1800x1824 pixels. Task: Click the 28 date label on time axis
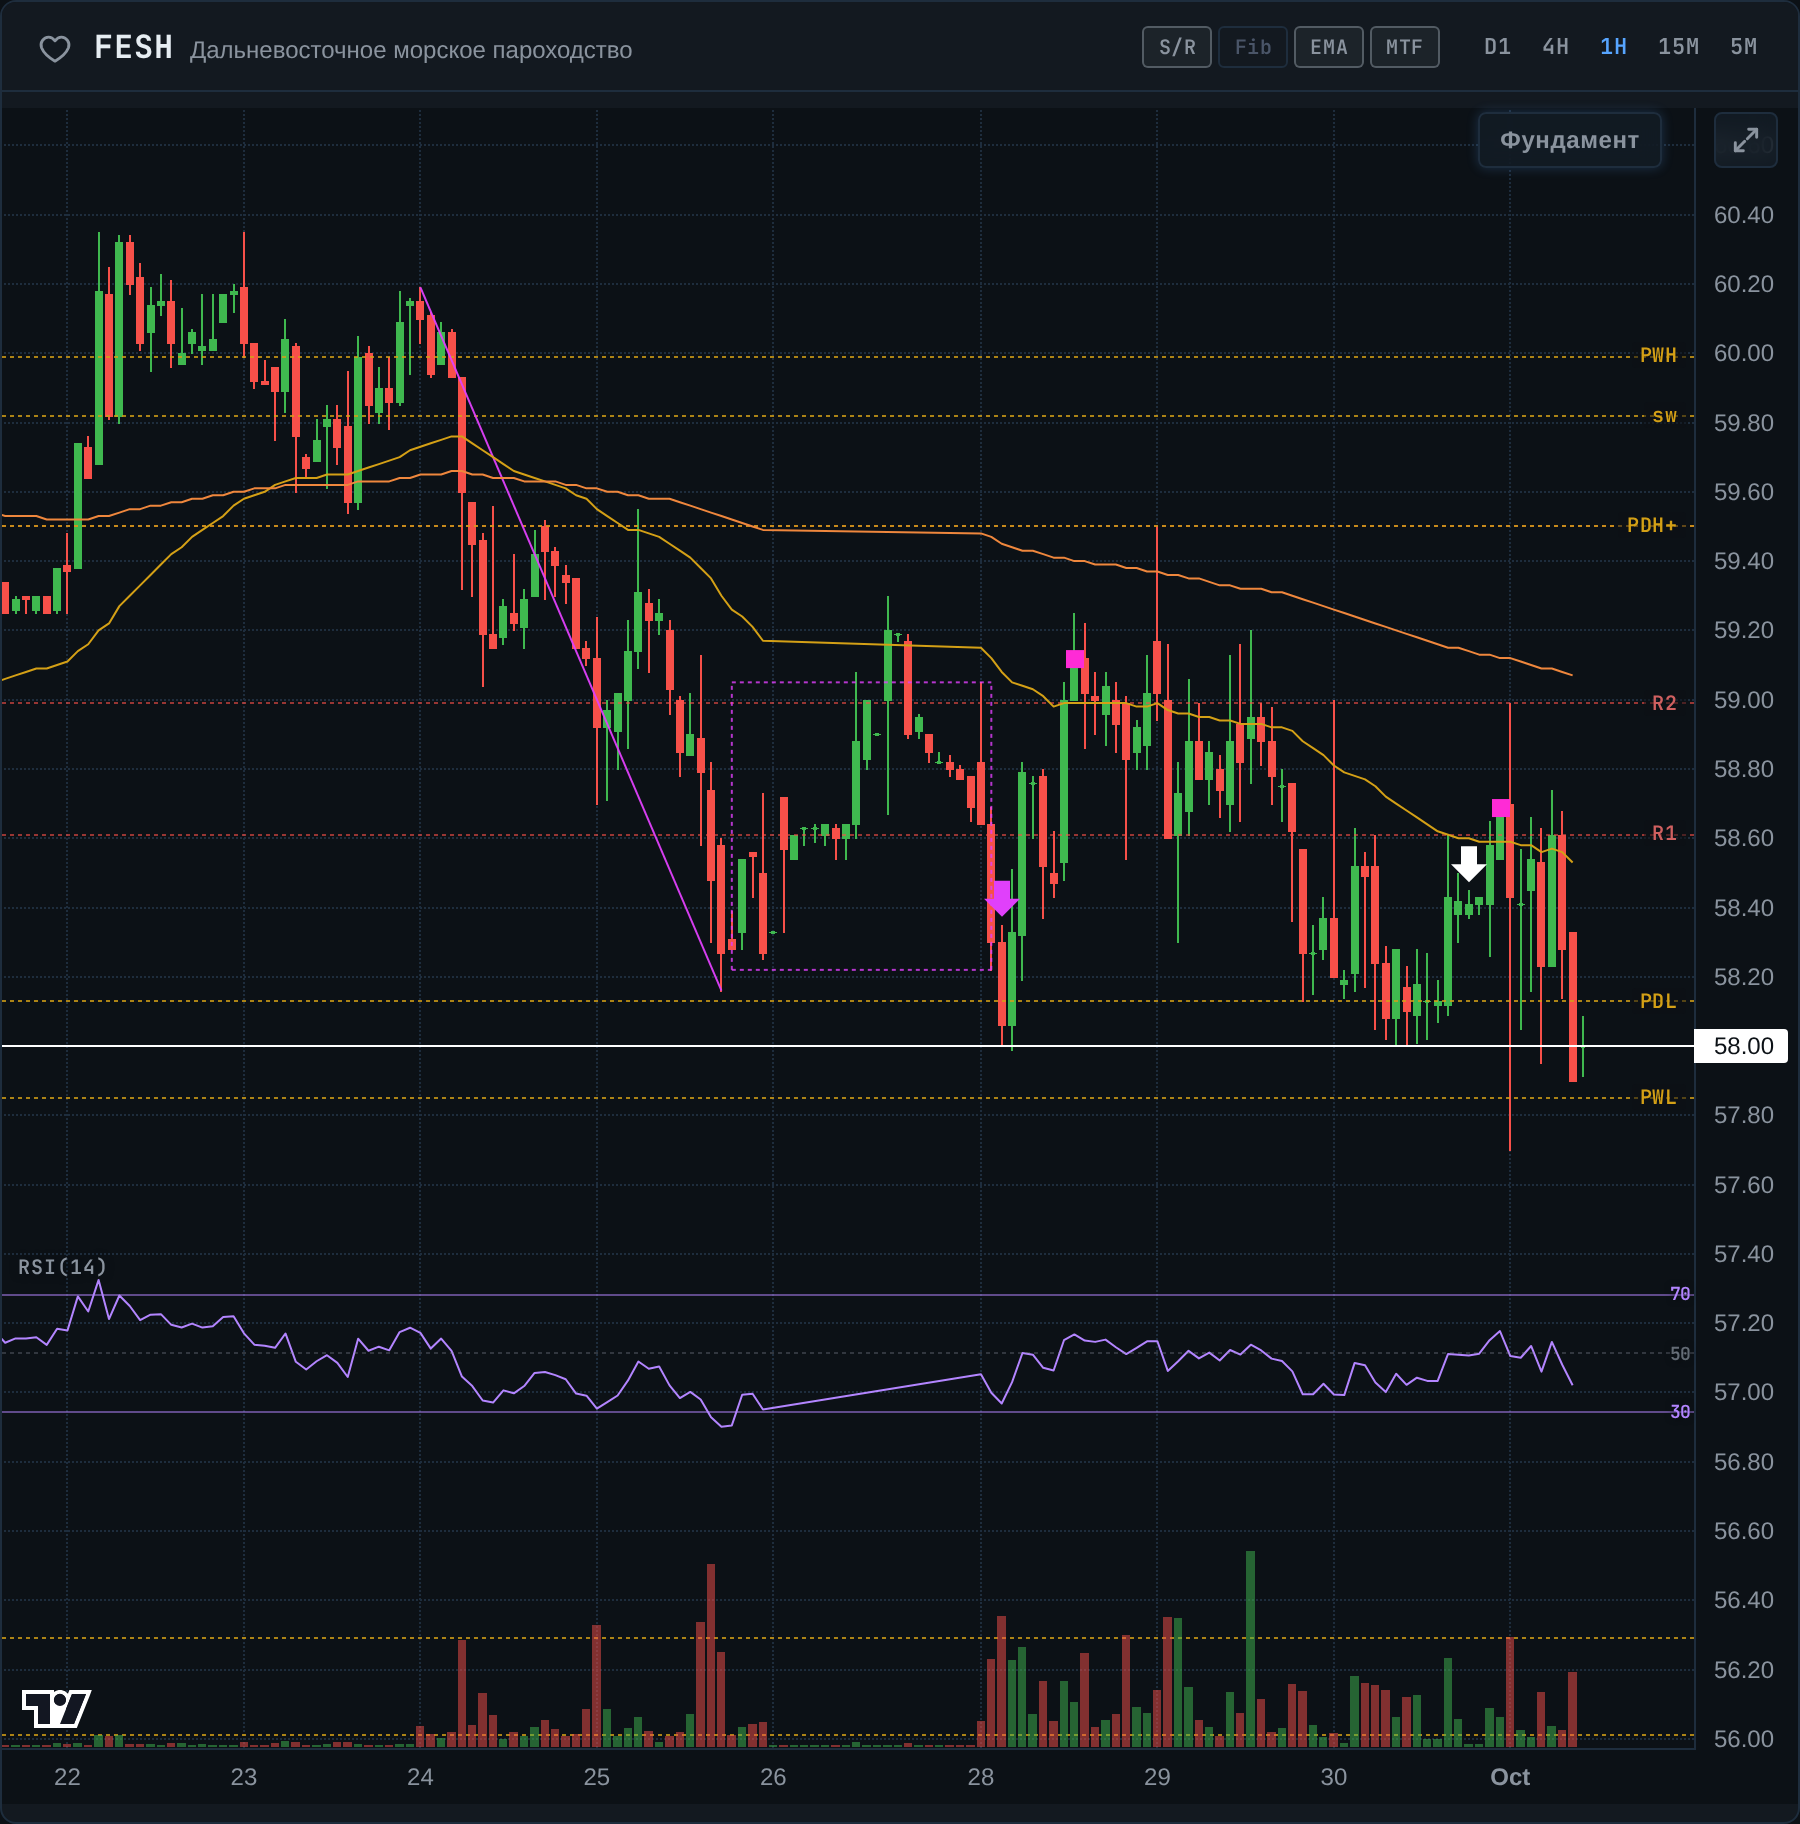981,1777
